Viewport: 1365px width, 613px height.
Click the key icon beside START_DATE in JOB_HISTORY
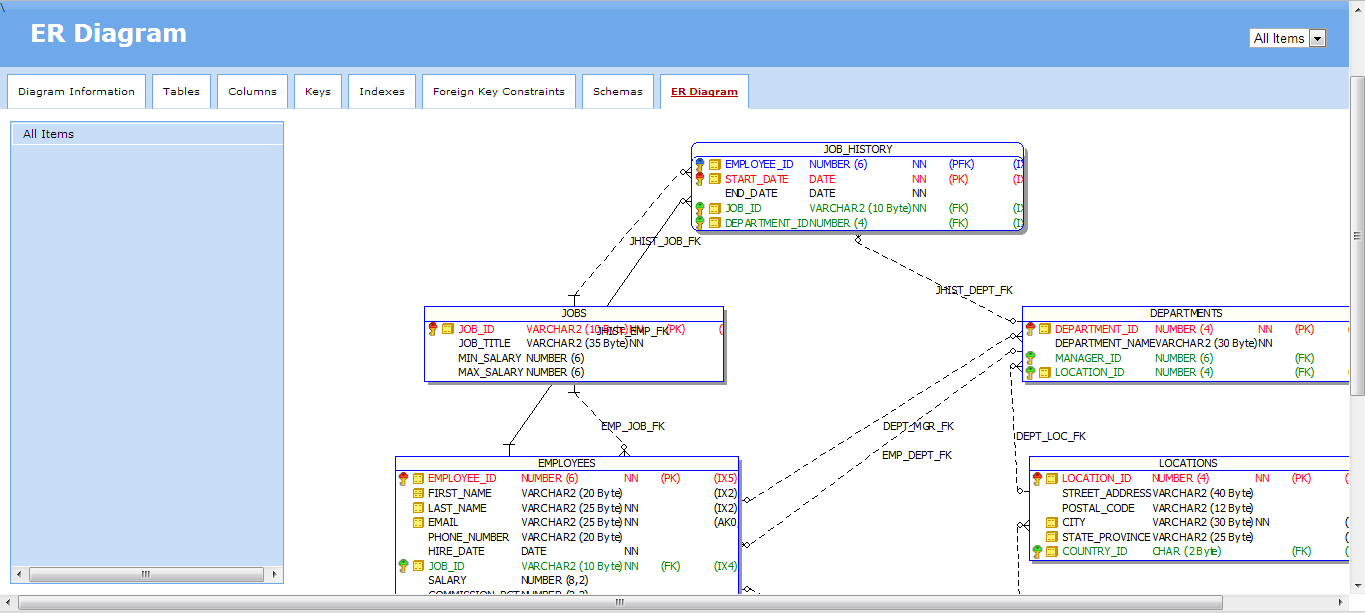pyautogui.click(x=700, y=179)
